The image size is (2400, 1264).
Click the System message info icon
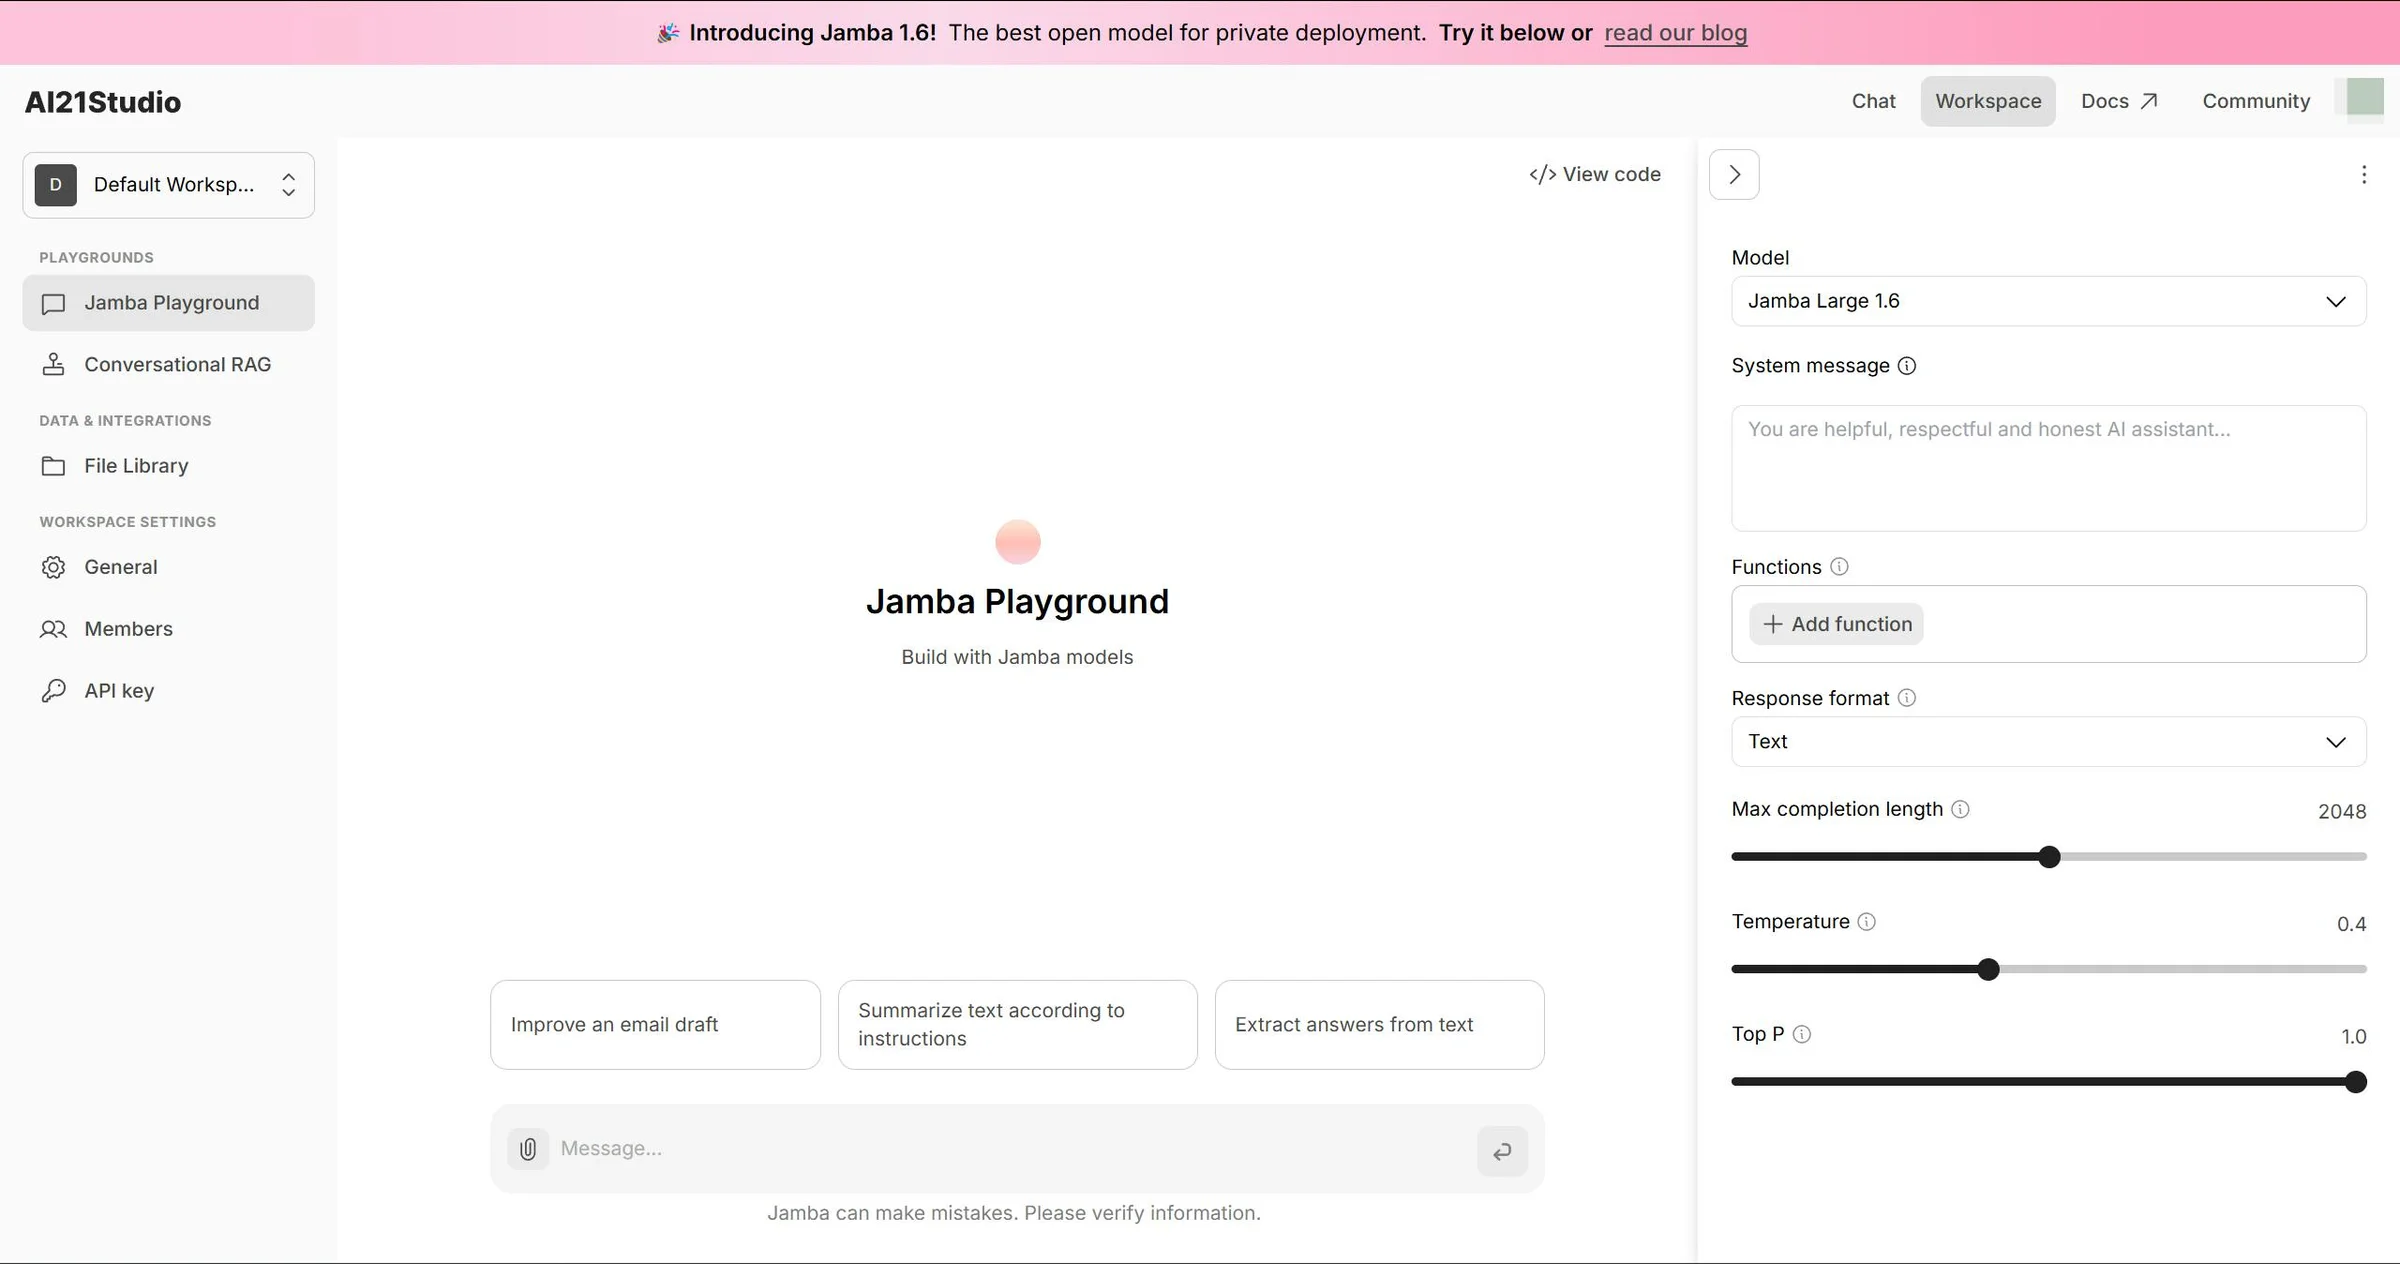tap(1907, 366)
